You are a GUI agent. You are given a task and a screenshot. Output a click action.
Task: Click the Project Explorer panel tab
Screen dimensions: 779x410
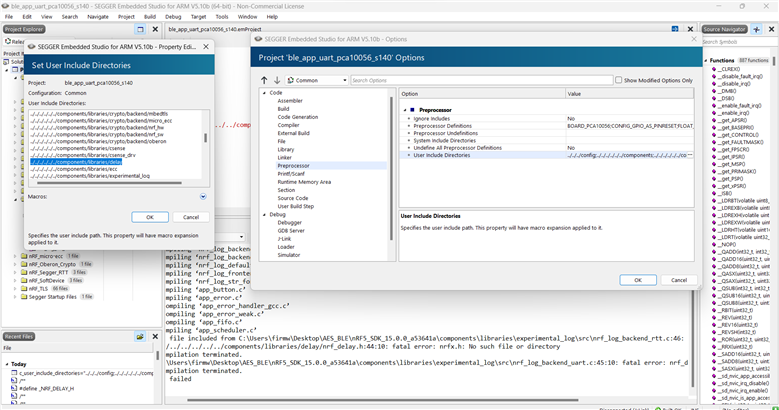coord(24,29)
